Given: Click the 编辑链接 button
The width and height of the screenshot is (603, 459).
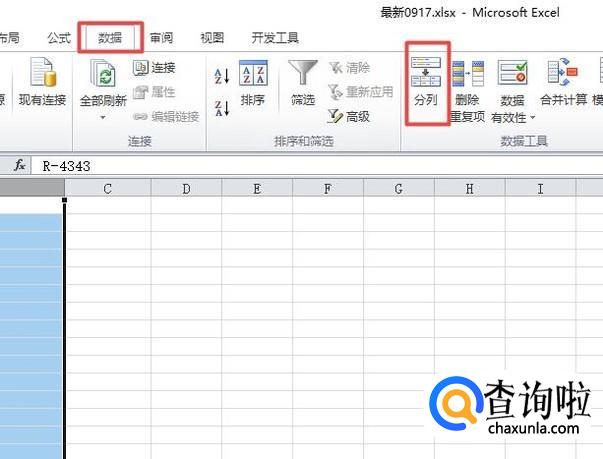Looking at the screenshot, I should pyautogui.click(x=166, y=116).
